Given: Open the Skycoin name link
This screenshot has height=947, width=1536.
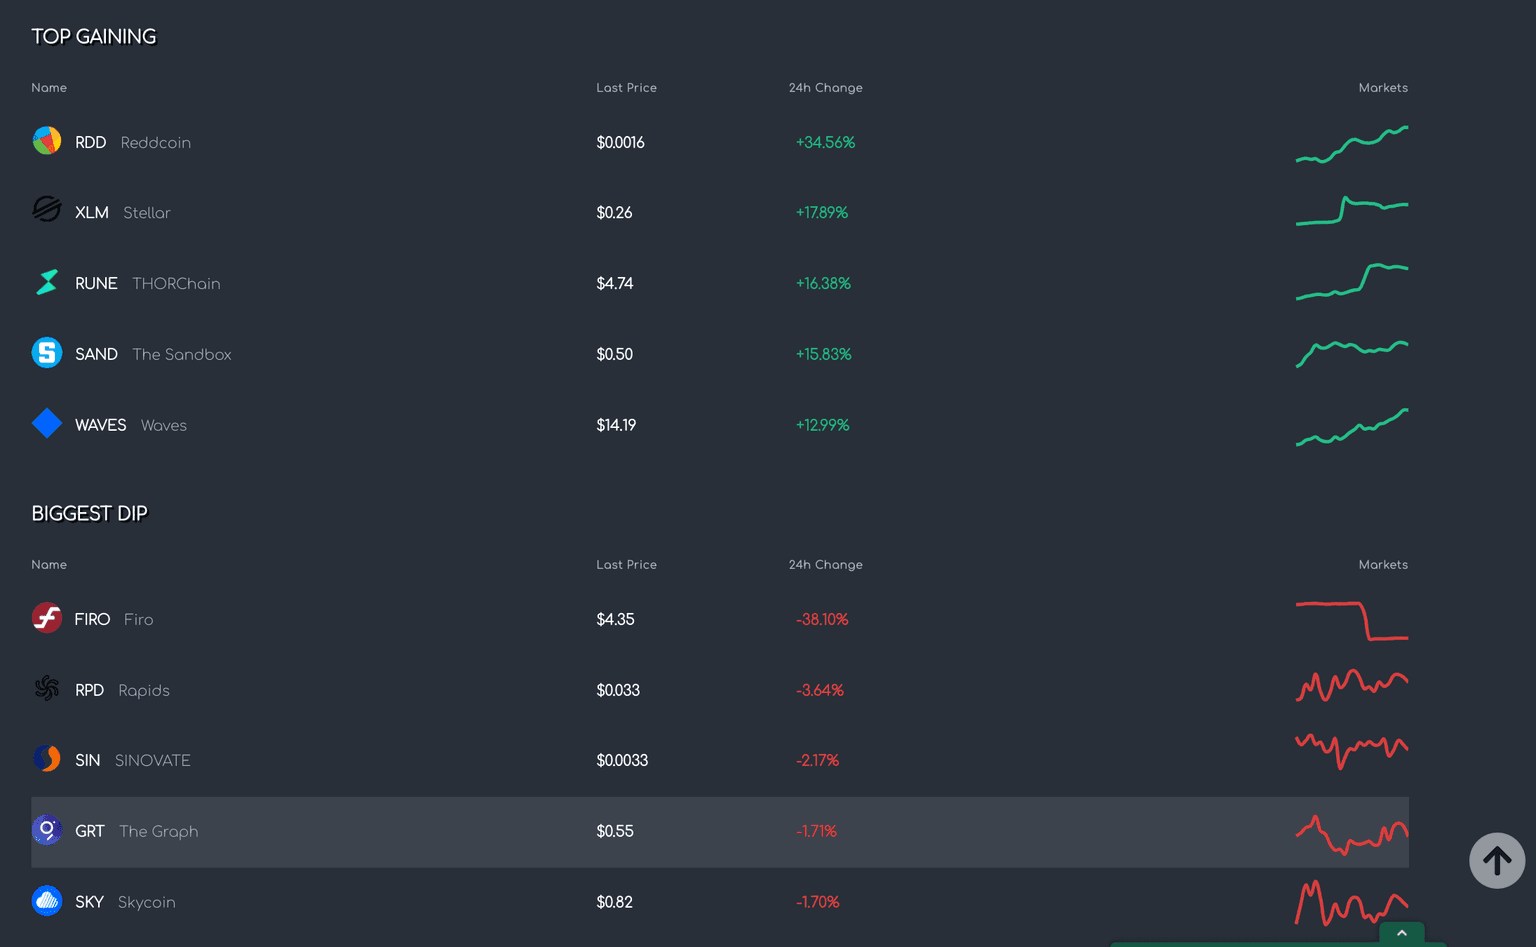Looking at the screenshot, I should (146, 902).
